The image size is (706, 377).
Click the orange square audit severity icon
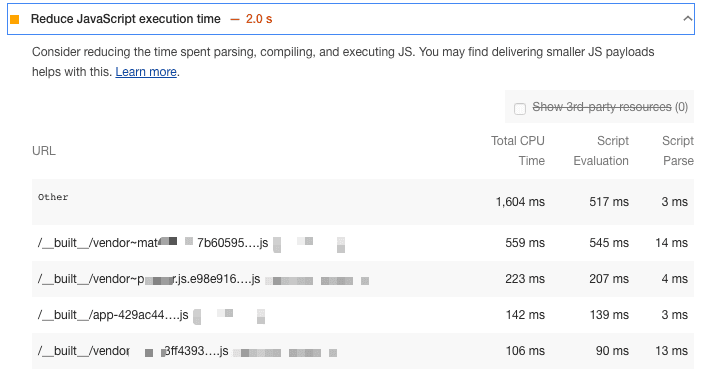[x=15, y=19]
